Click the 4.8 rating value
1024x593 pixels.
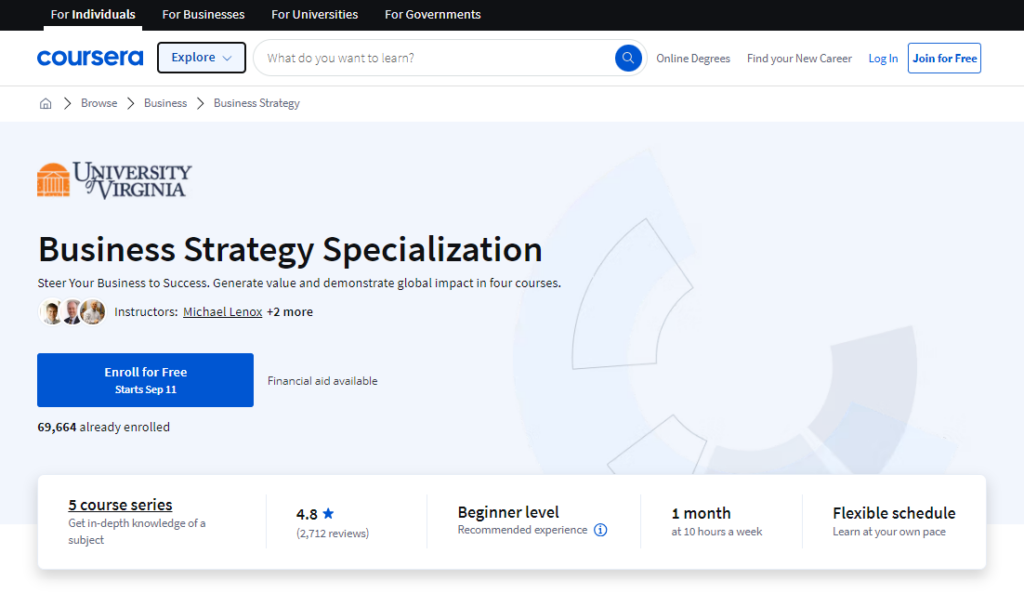[x=307, y=514]
